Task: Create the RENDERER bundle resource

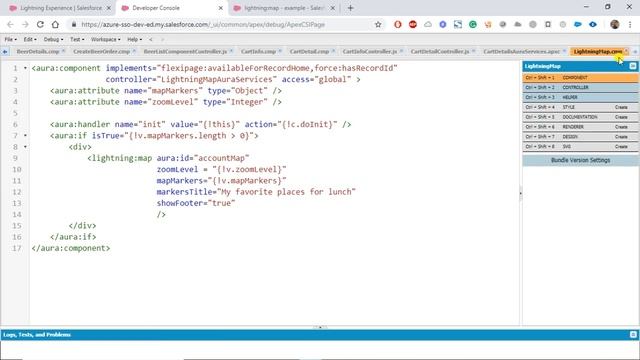Action: (x=621, y=127)
